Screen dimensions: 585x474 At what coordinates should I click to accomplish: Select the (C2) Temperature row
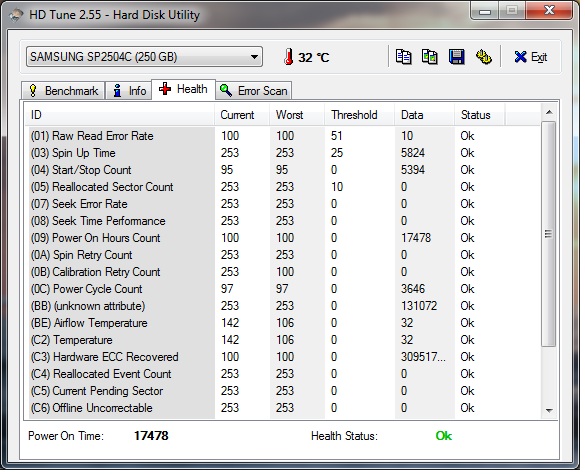click(284, 340)
